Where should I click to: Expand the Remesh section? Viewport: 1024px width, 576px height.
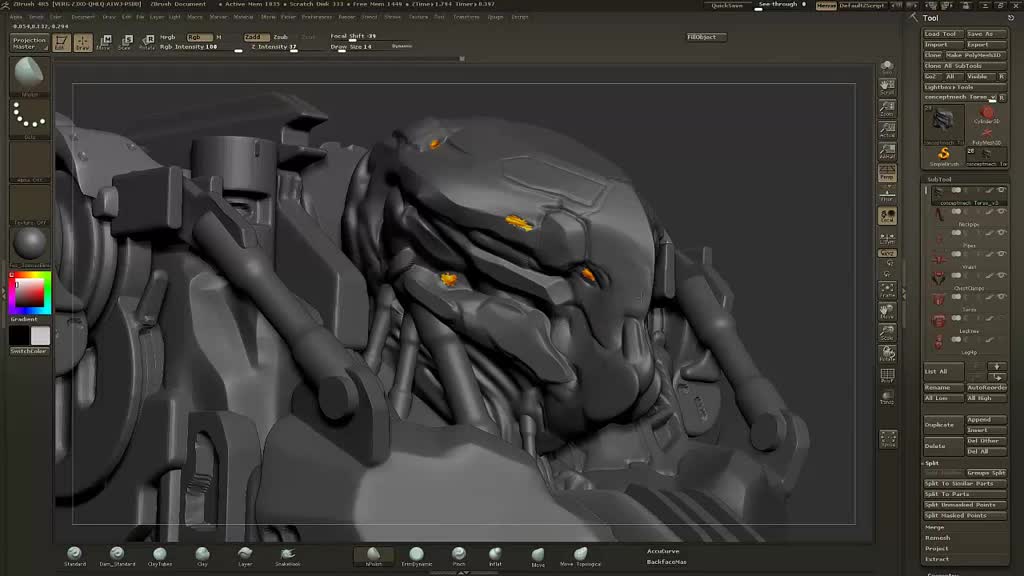(937, 538)
